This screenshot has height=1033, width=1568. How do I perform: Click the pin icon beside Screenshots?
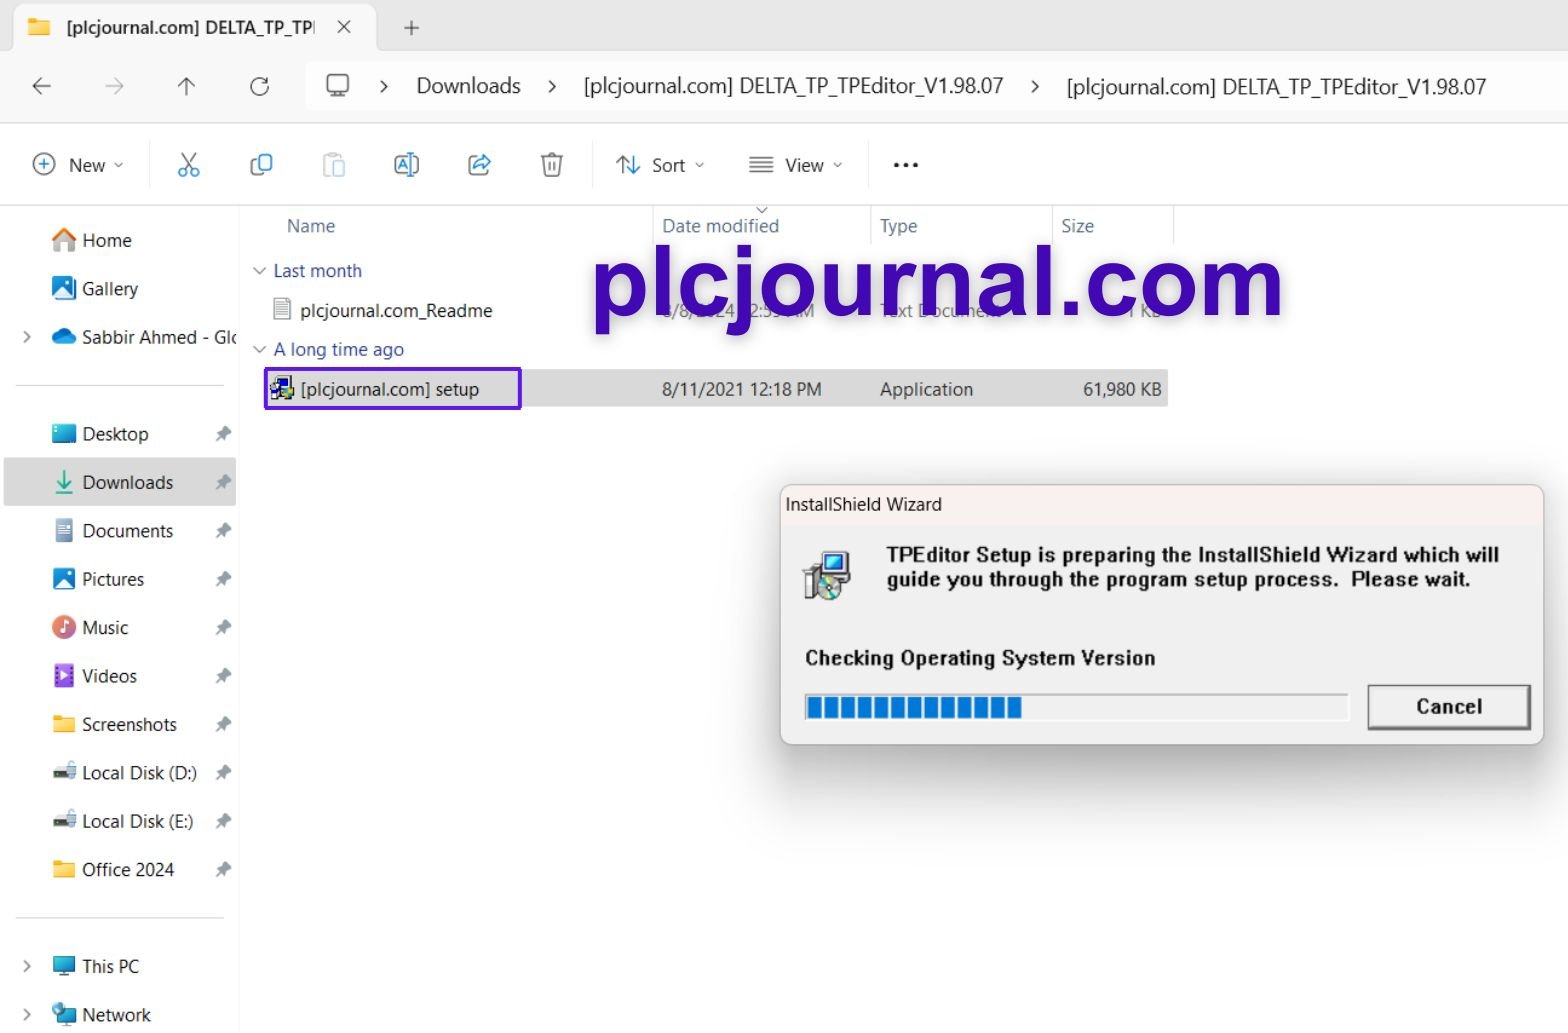click(223, 724)
